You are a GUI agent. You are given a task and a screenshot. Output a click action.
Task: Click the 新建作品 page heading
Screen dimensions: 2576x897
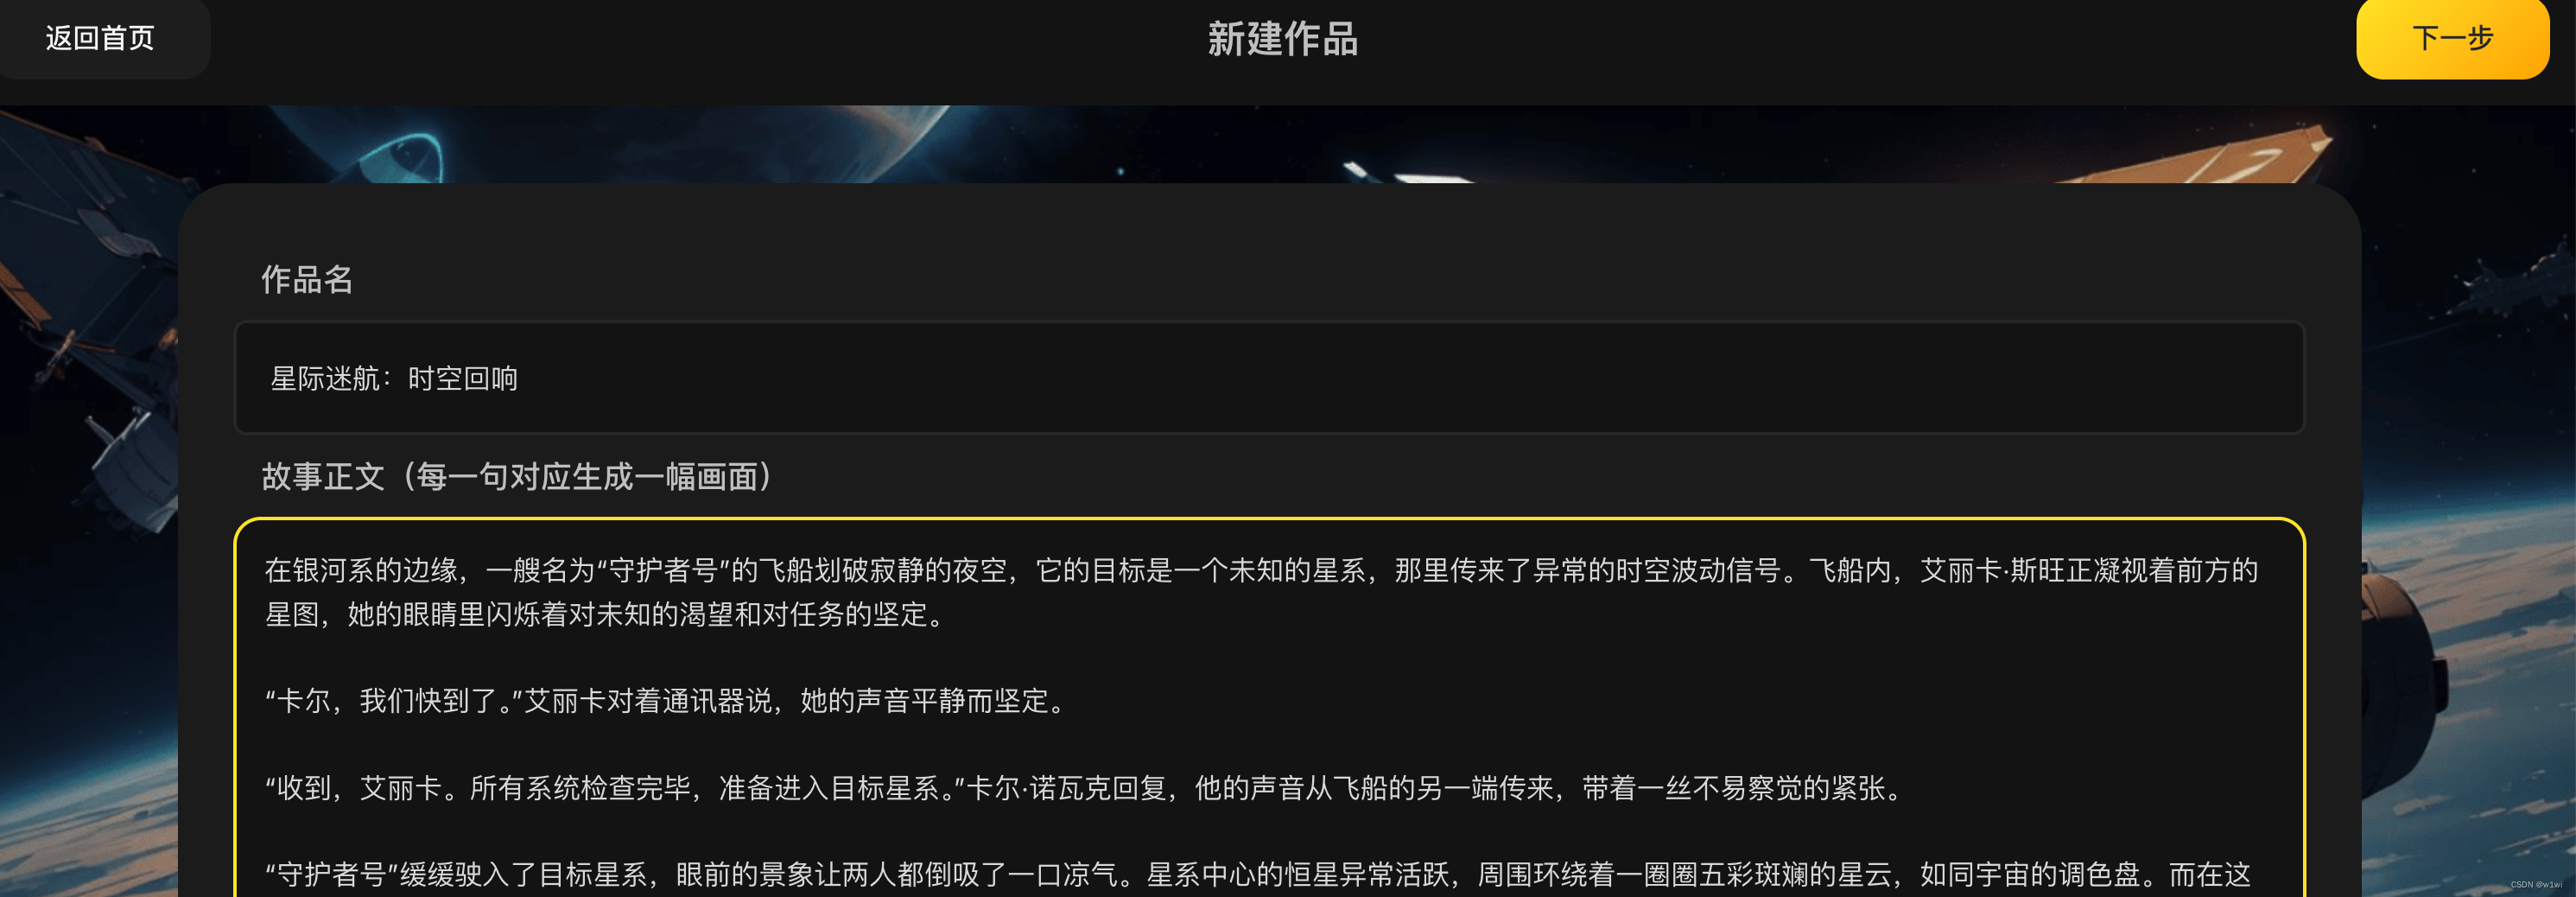(1283, 39)
